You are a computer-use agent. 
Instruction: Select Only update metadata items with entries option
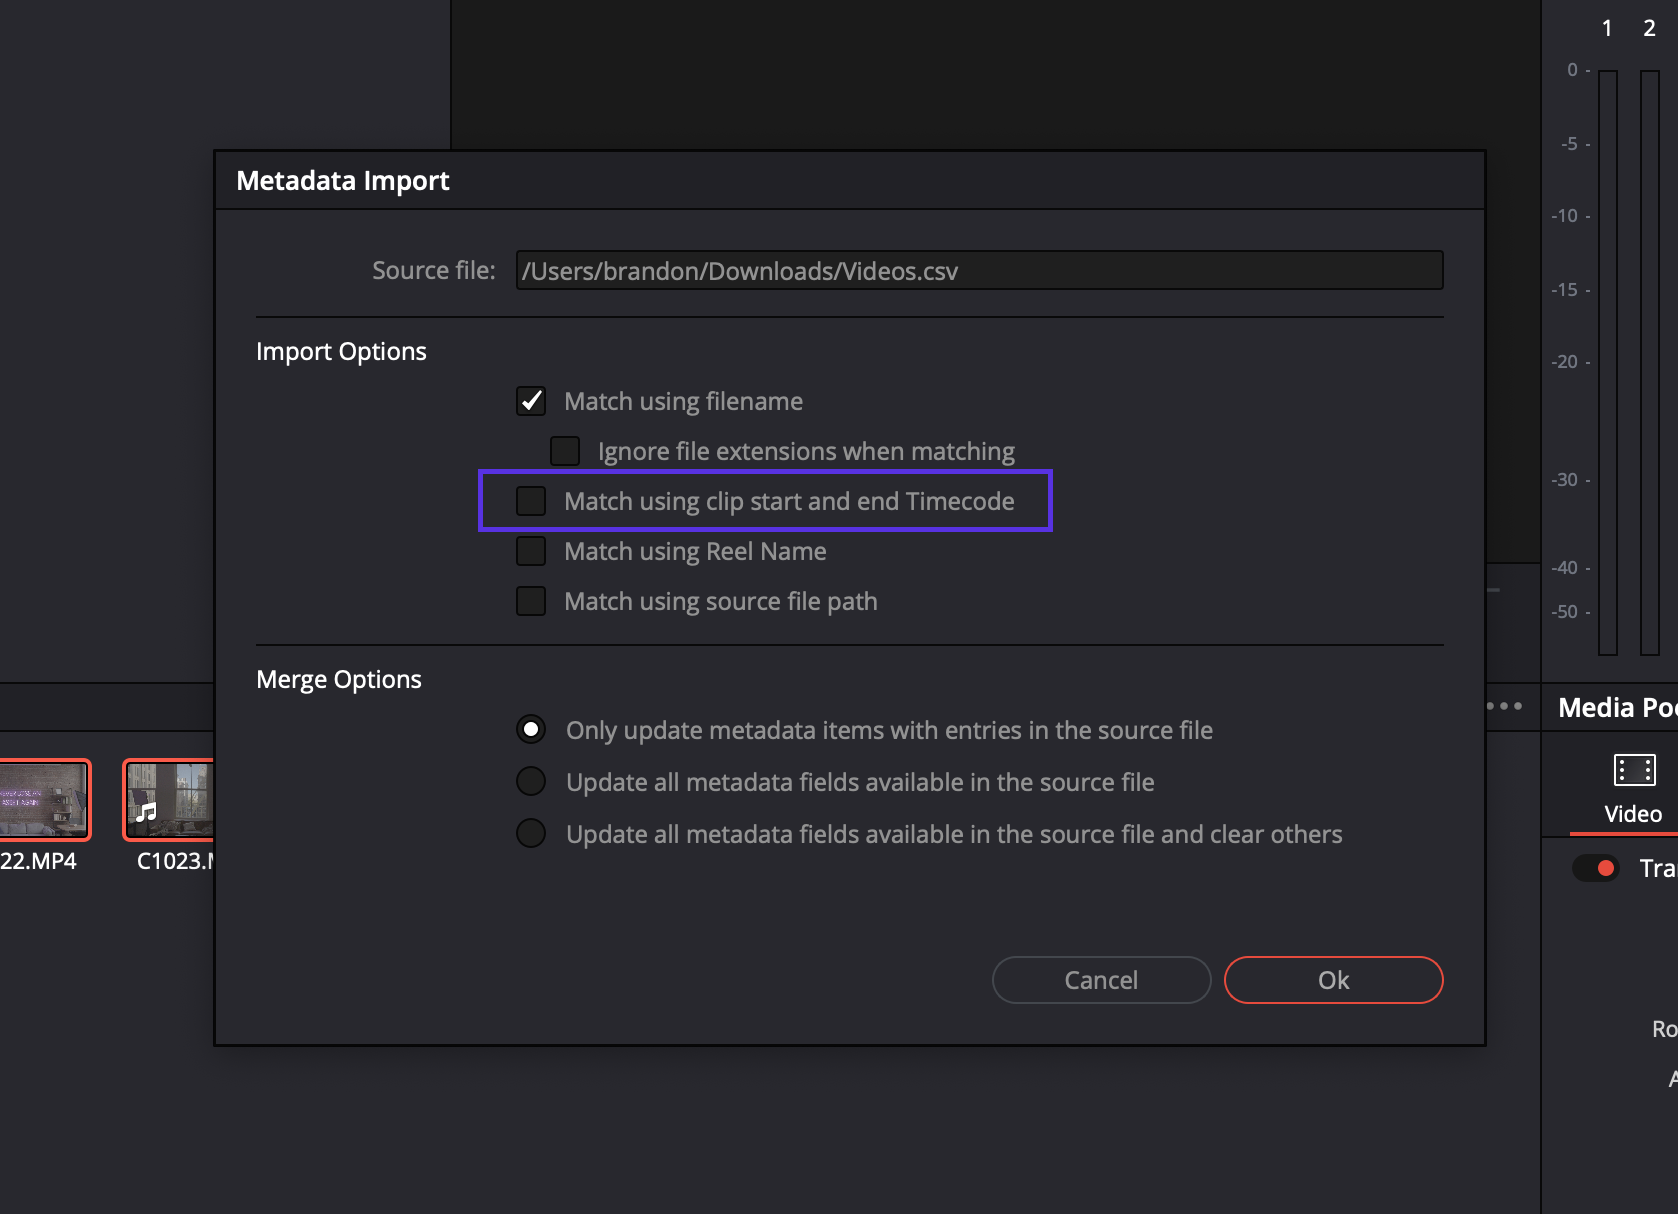click(x=531, y=730)
